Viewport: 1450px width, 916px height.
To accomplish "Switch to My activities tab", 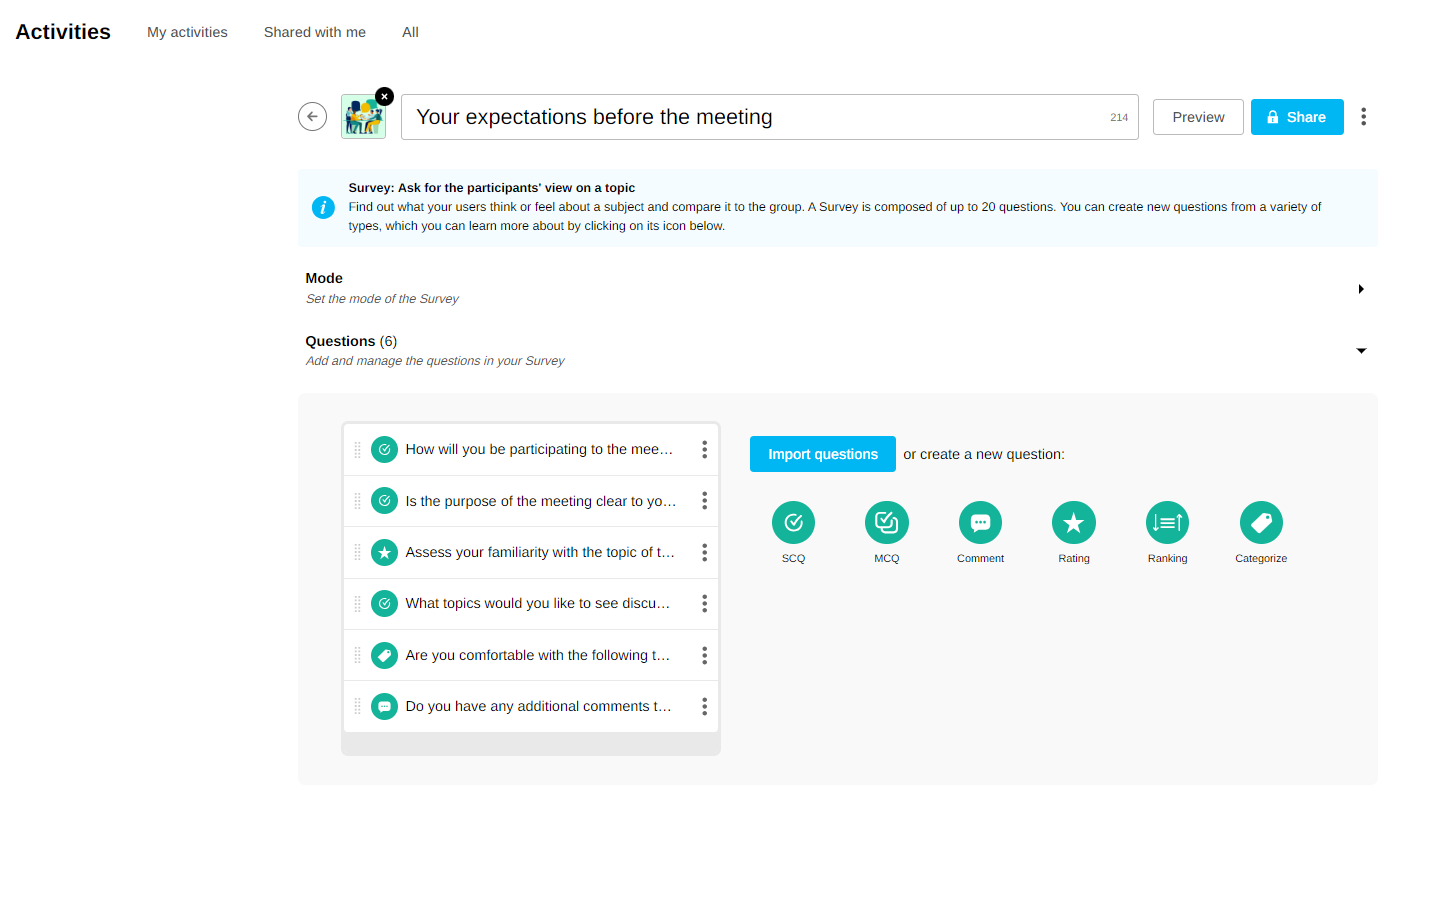I will point(187,32).
